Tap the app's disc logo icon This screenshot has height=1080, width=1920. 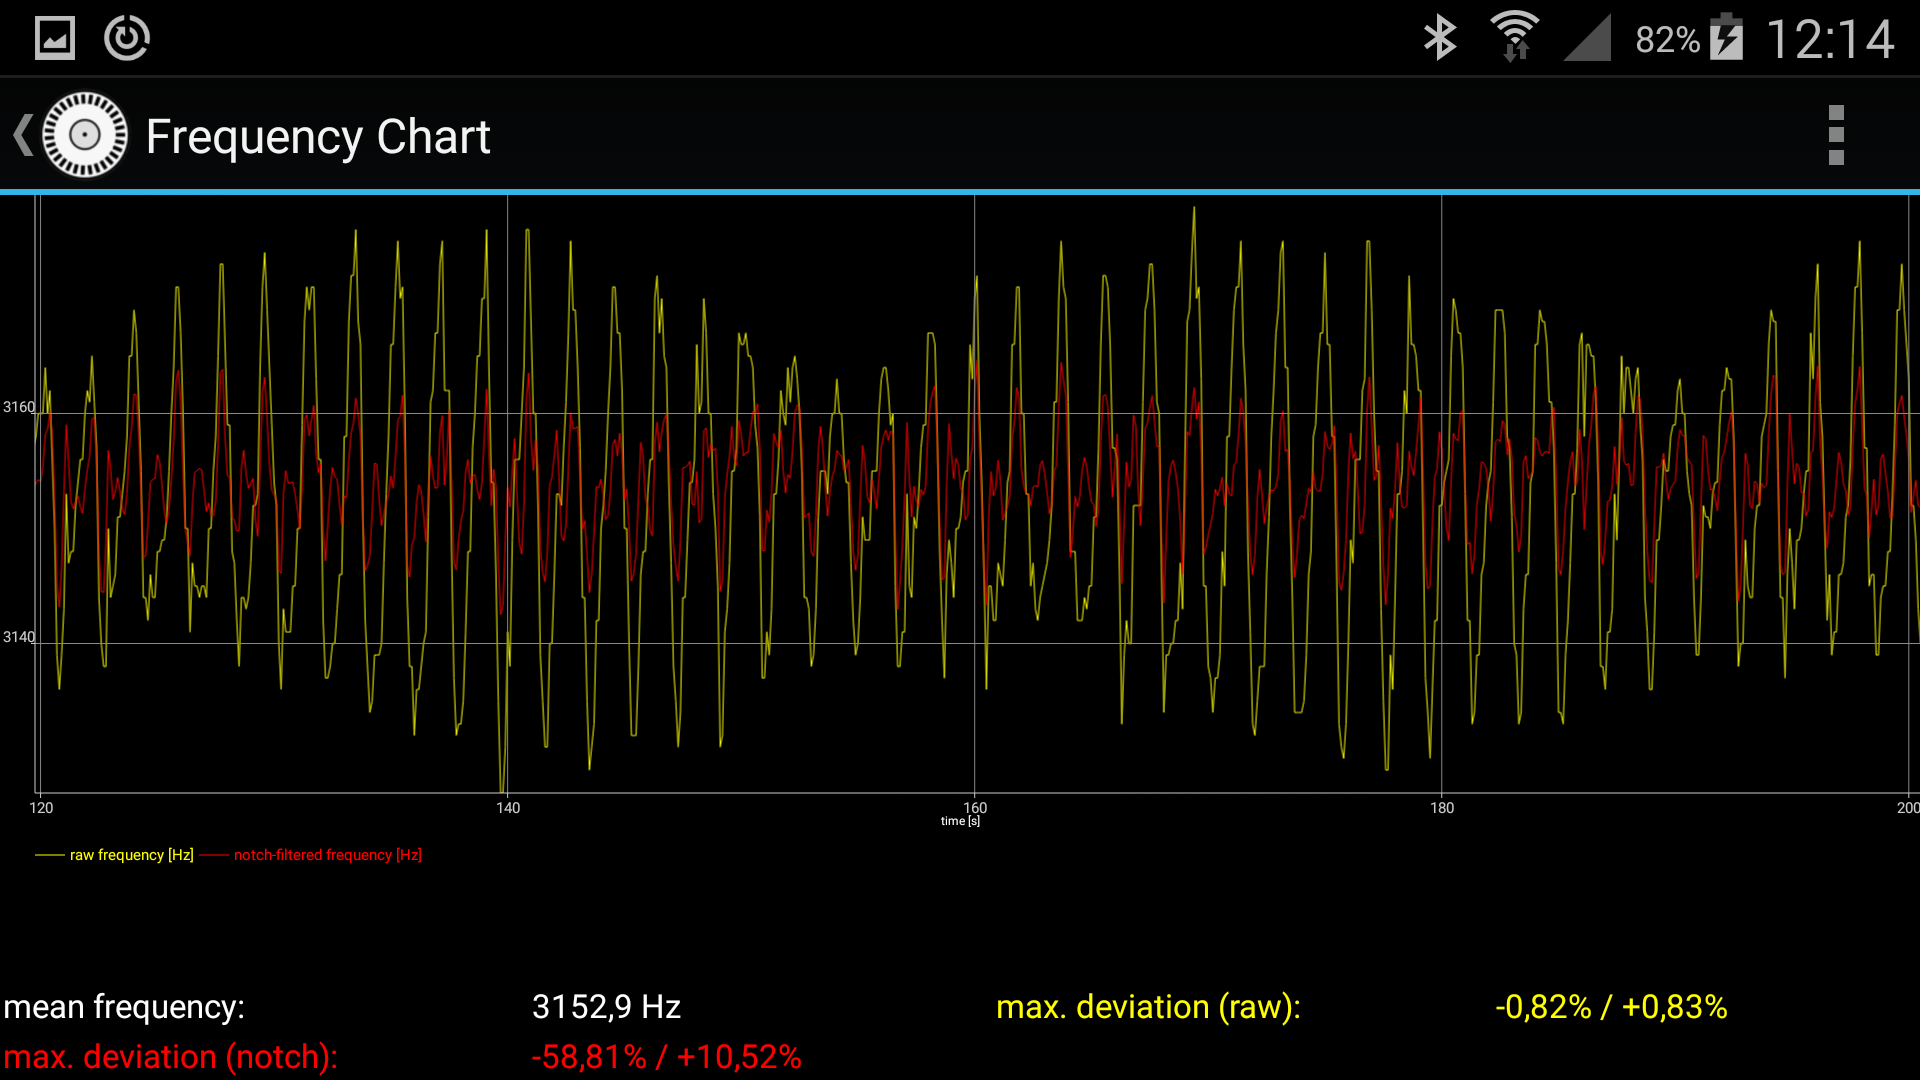[85, 135]
